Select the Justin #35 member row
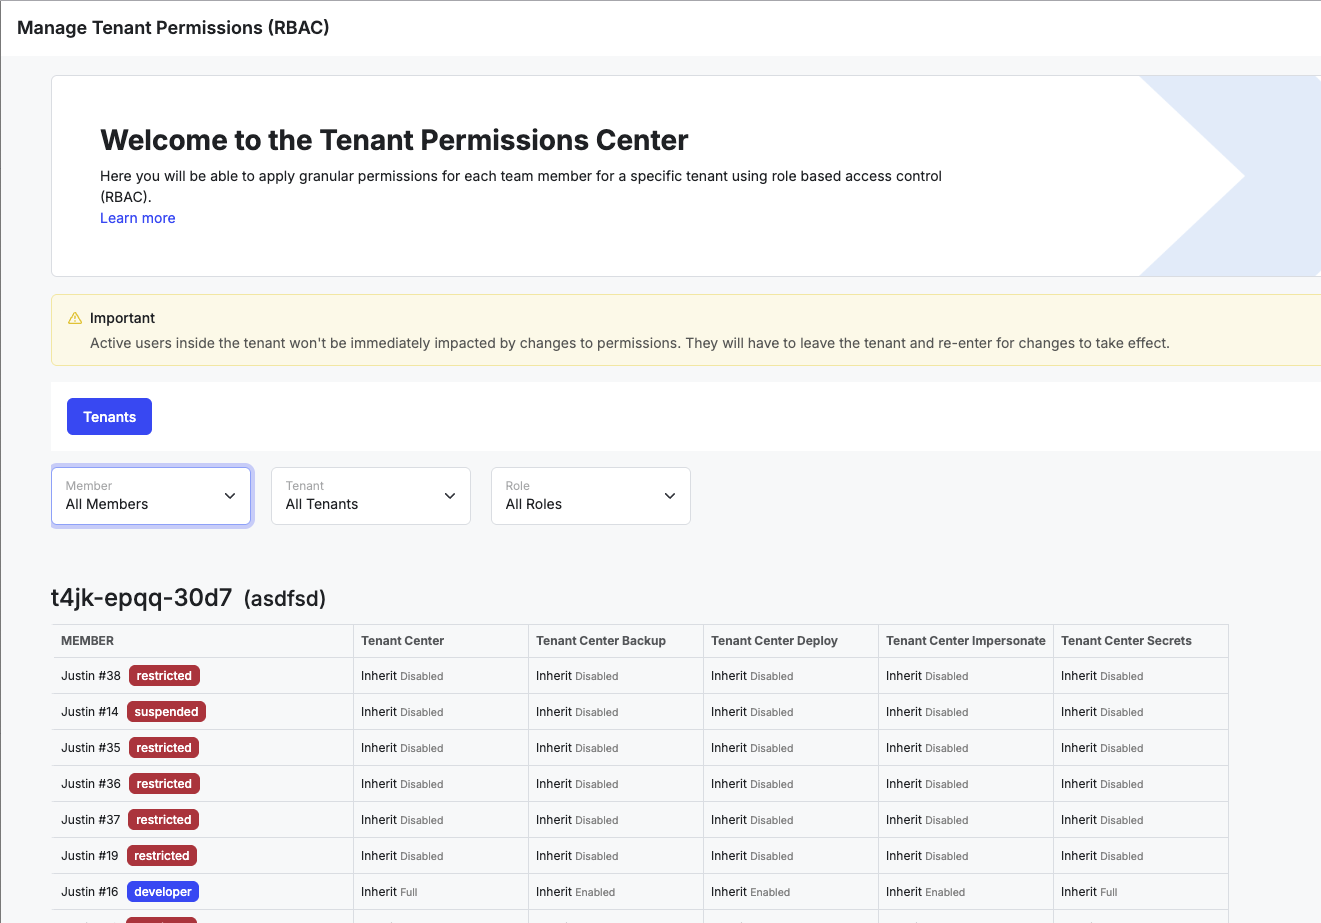Viewport: 1321px width, 923px height. click(x=640, y=748)
